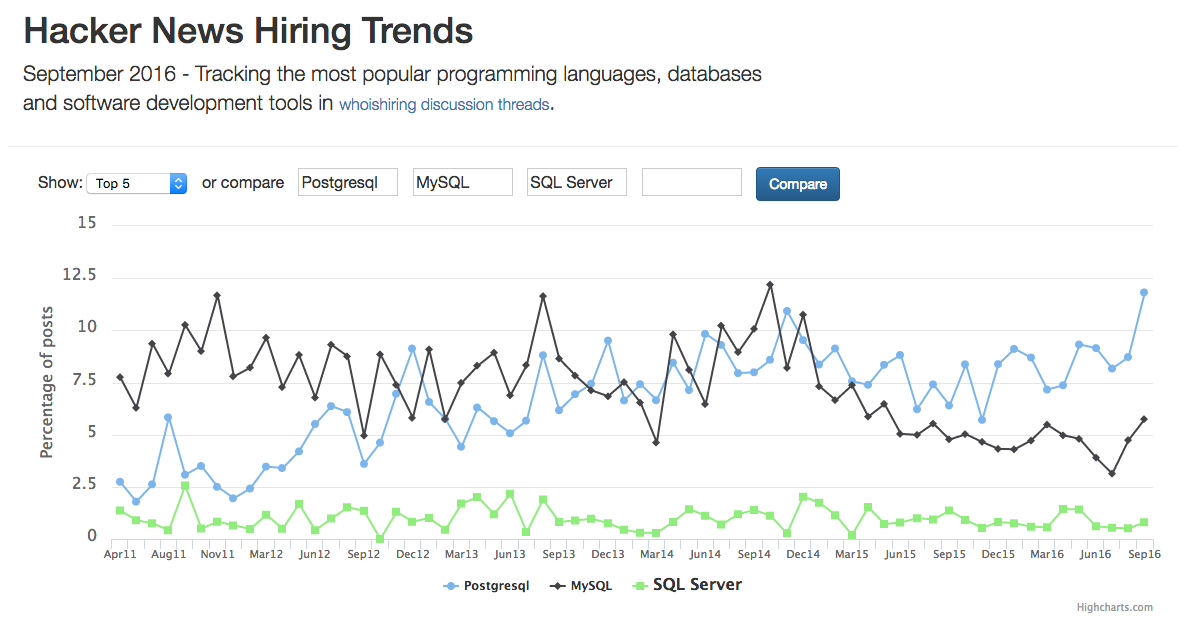The width and height of the screenshot is (1181, 629).
Task: Toggle MySQL series in the legend
Action: coord(581,585)
